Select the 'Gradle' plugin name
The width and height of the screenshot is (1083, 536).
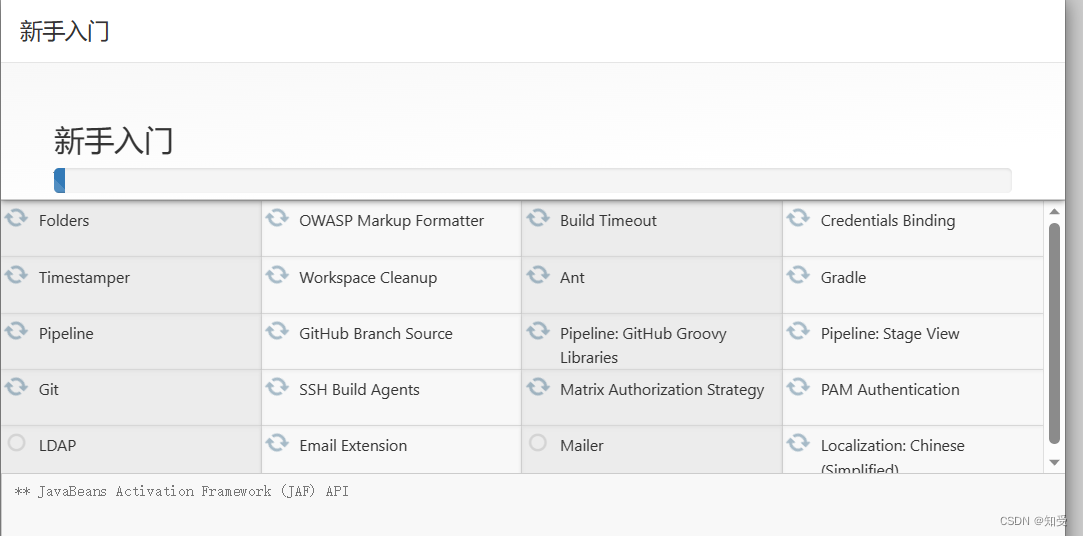(x=843, y=278)
